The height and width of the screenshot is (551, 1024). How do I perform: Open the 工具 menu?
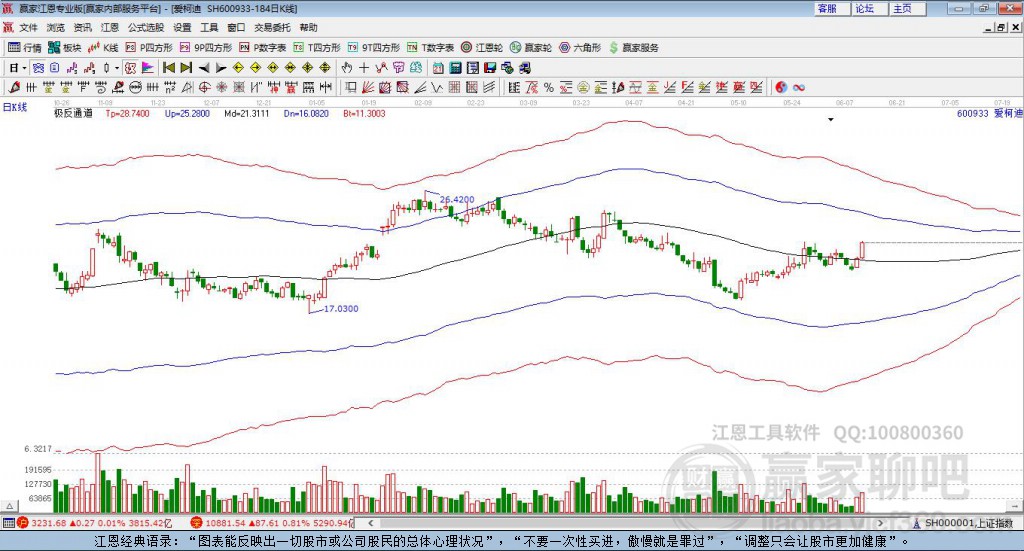pyautogui.click(x=209, y=27)
